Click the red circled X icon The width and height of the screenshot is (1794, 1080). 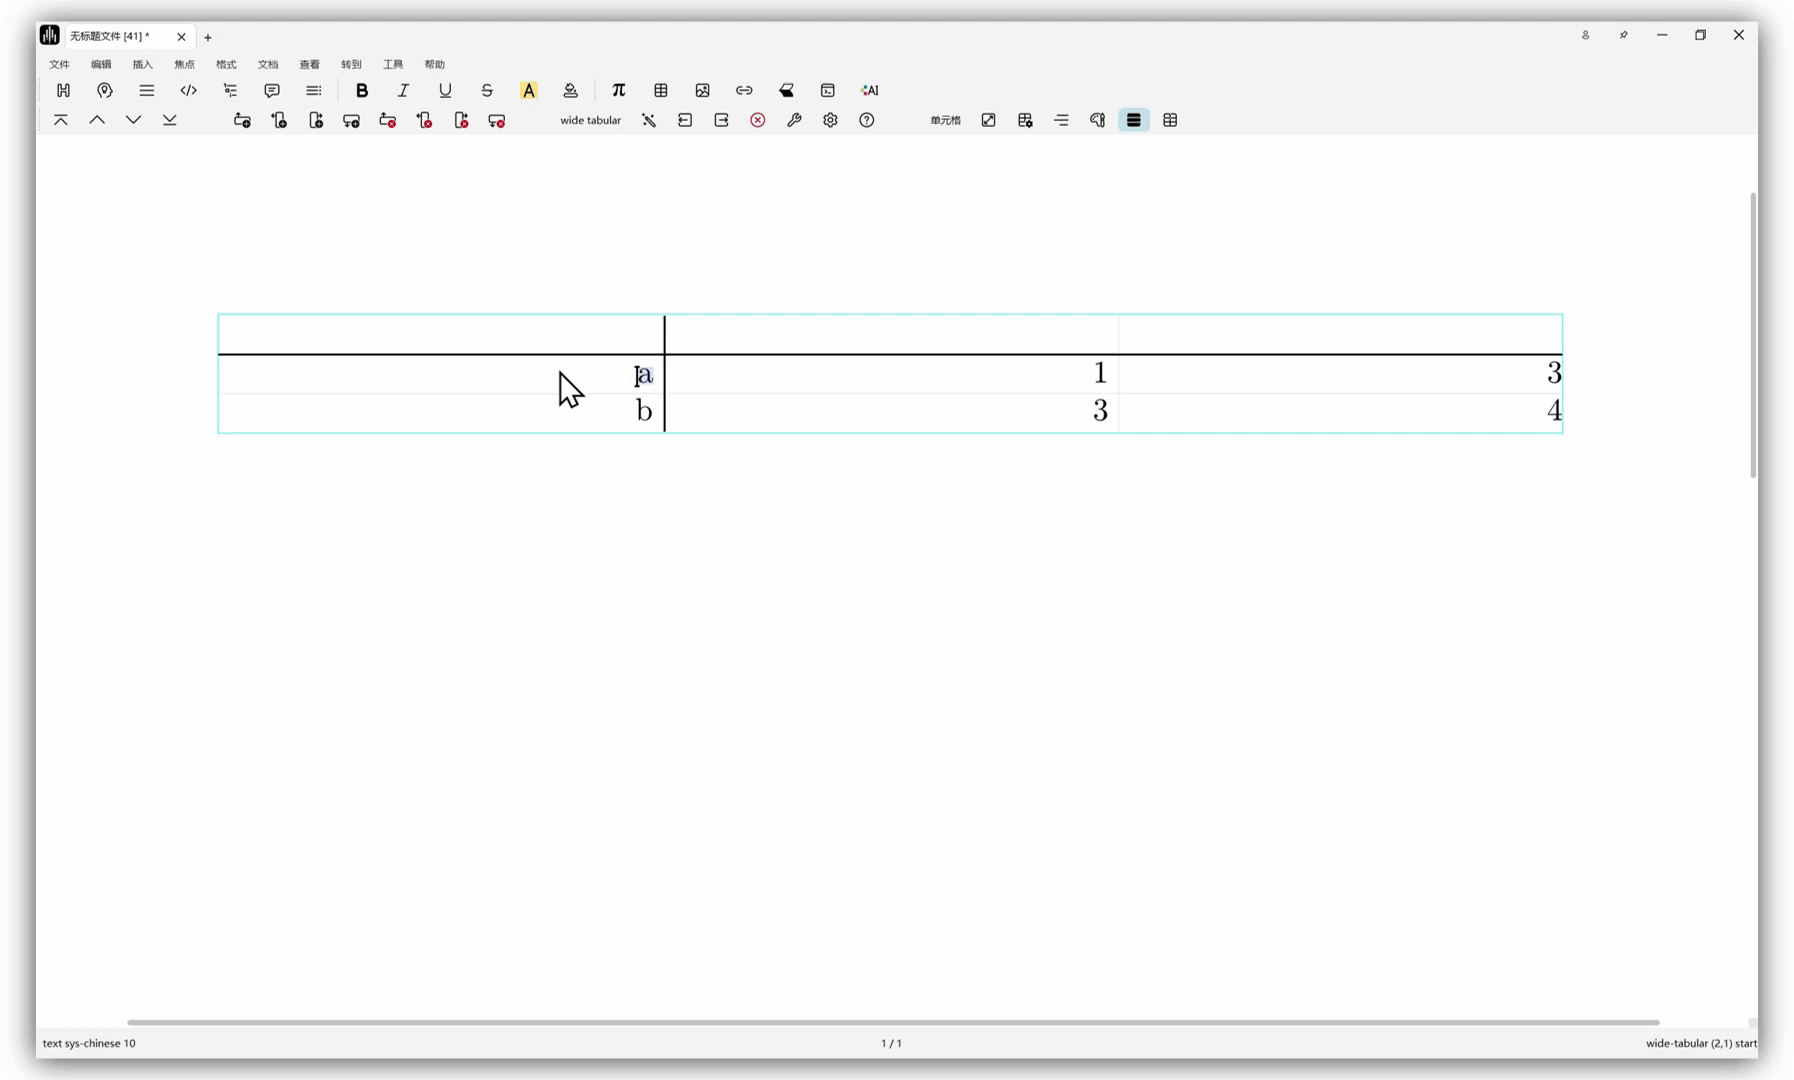pyautogui.click(x=758, y=120)
